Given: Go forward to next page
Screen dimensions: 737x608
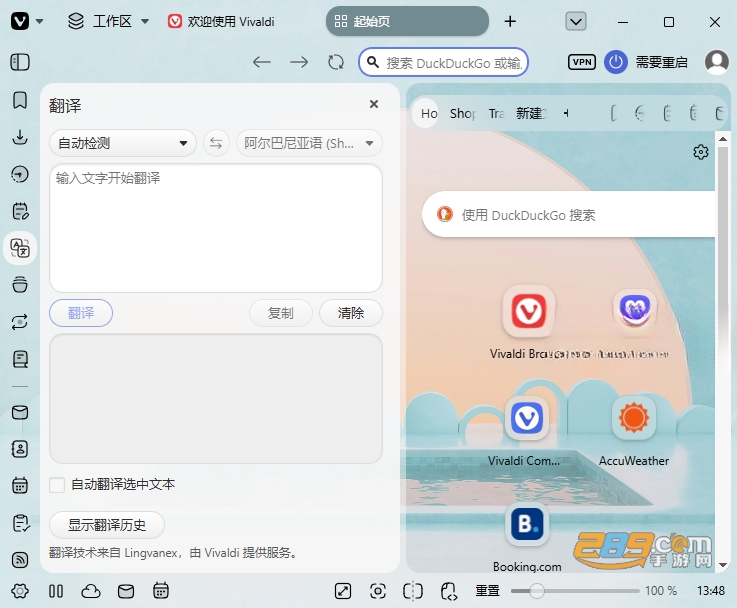Looking at the screenshot, I should pos(299,62).
